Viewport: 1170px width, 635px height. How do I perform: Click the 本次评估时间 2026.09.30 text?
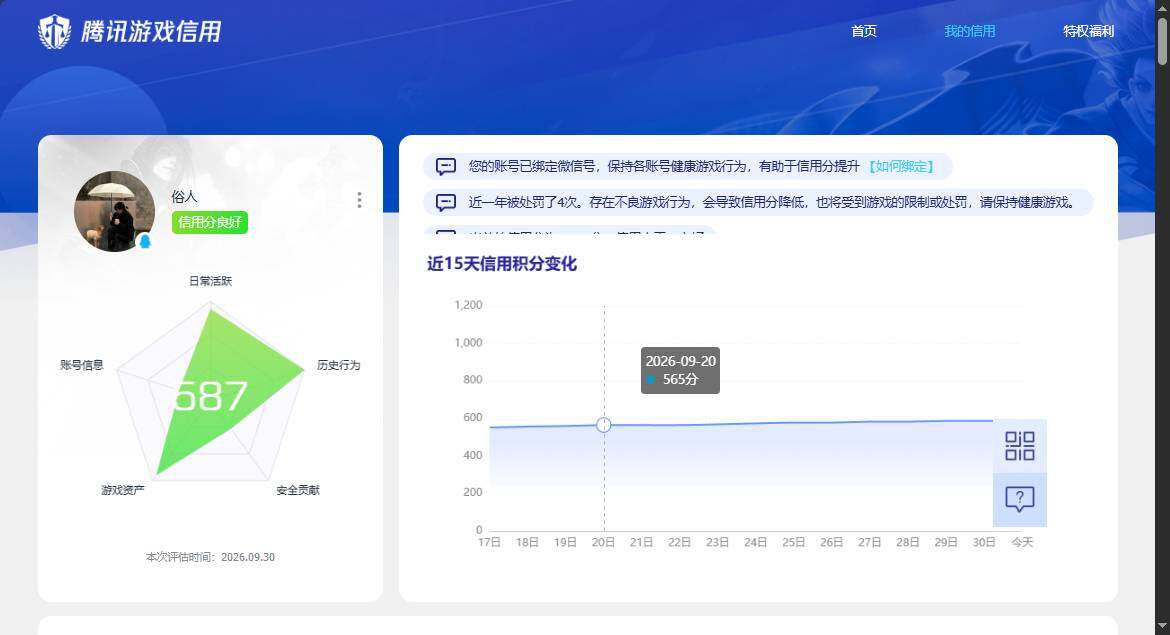click(210, 557)
